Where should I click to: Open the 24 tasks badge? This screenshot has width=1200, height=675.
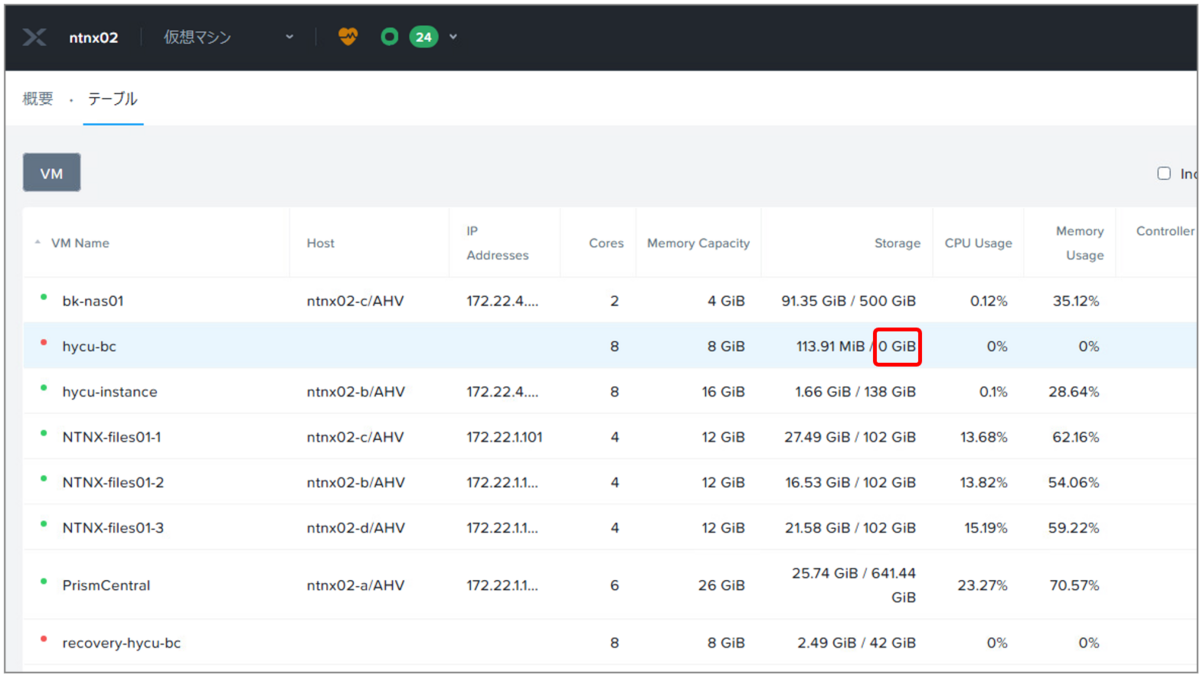tap(423, 37)
